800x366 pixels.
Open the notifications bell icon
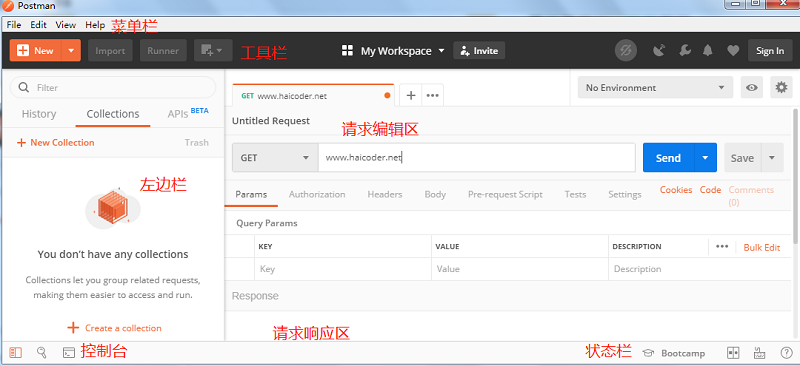[x=708, y=51]
